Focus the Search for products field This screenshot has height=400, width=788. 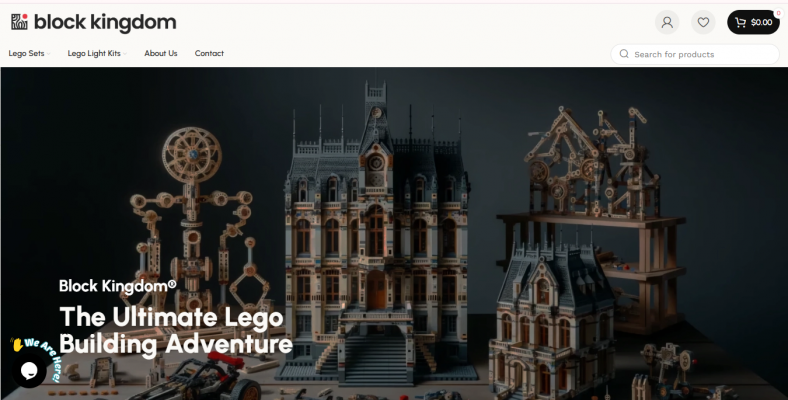click(x=695, y=54)
